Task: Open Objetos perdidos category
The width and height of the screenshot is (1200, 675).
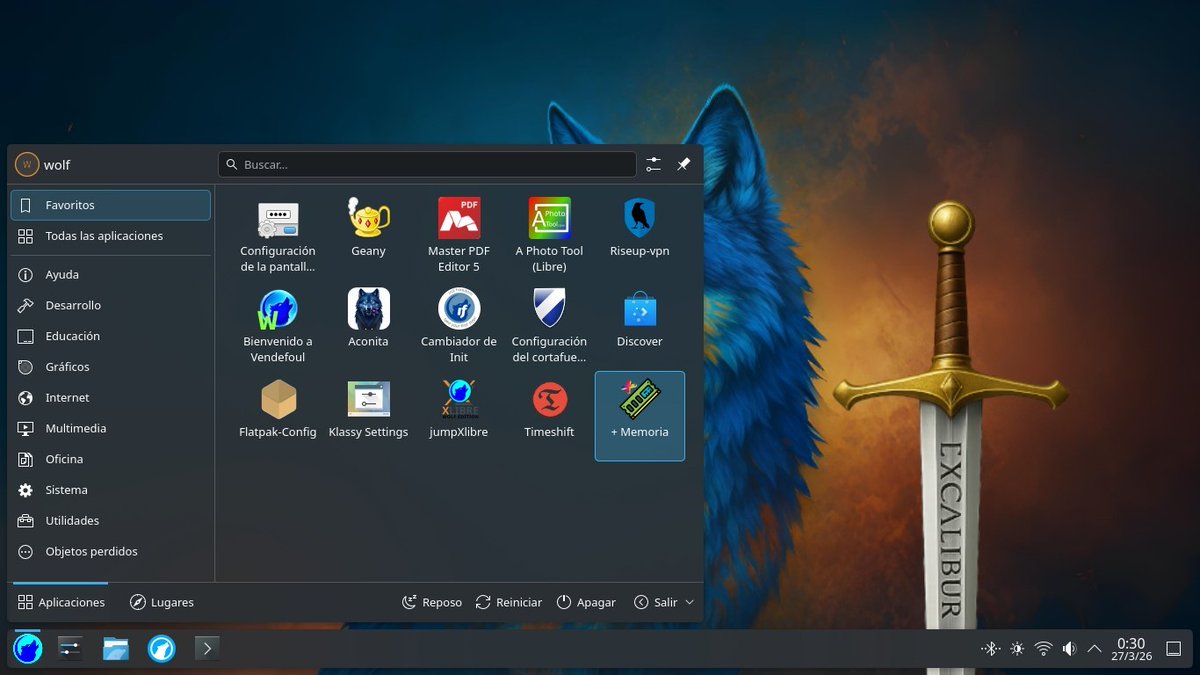Action: click(x=111, y=552)
